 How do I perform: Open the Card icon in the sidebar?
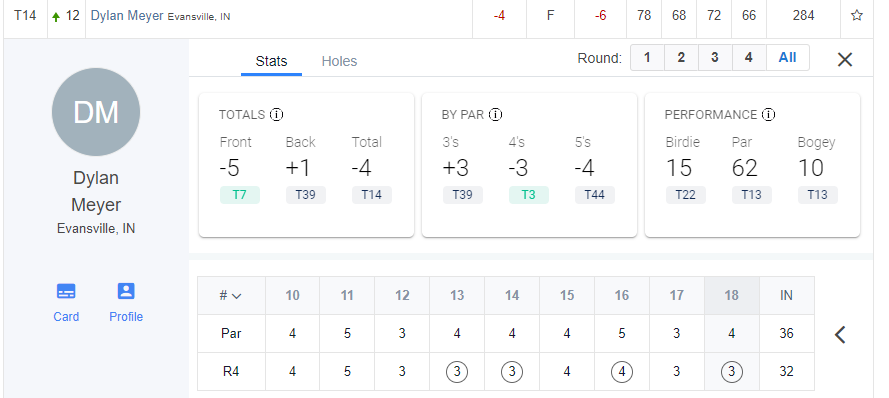pos(66,291)
